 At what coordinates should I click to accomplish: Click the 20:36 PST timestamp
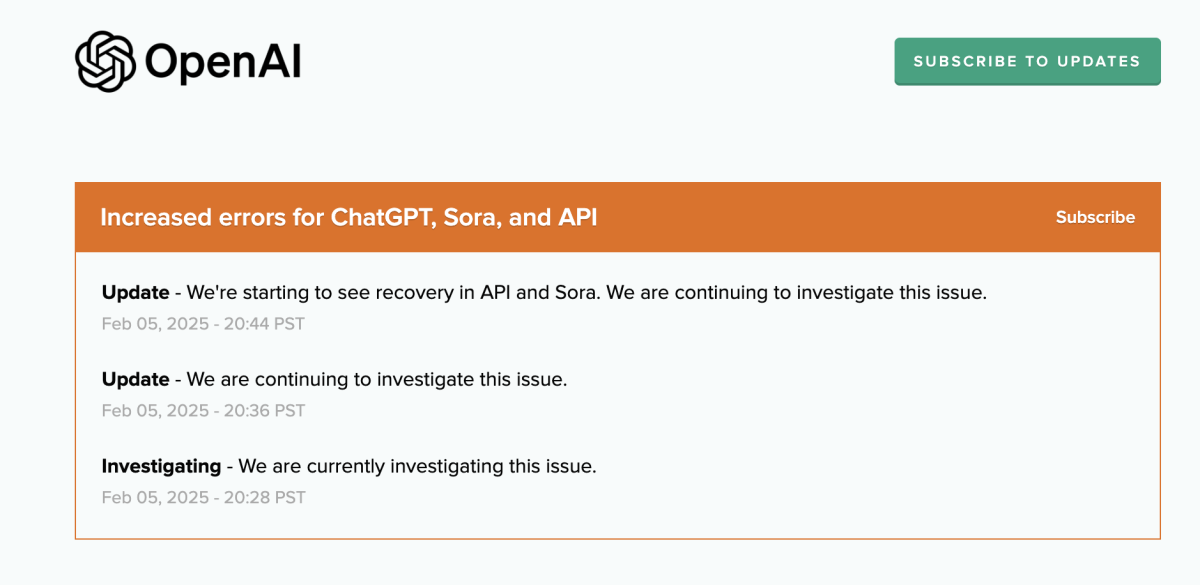click(x=203, y=411)
